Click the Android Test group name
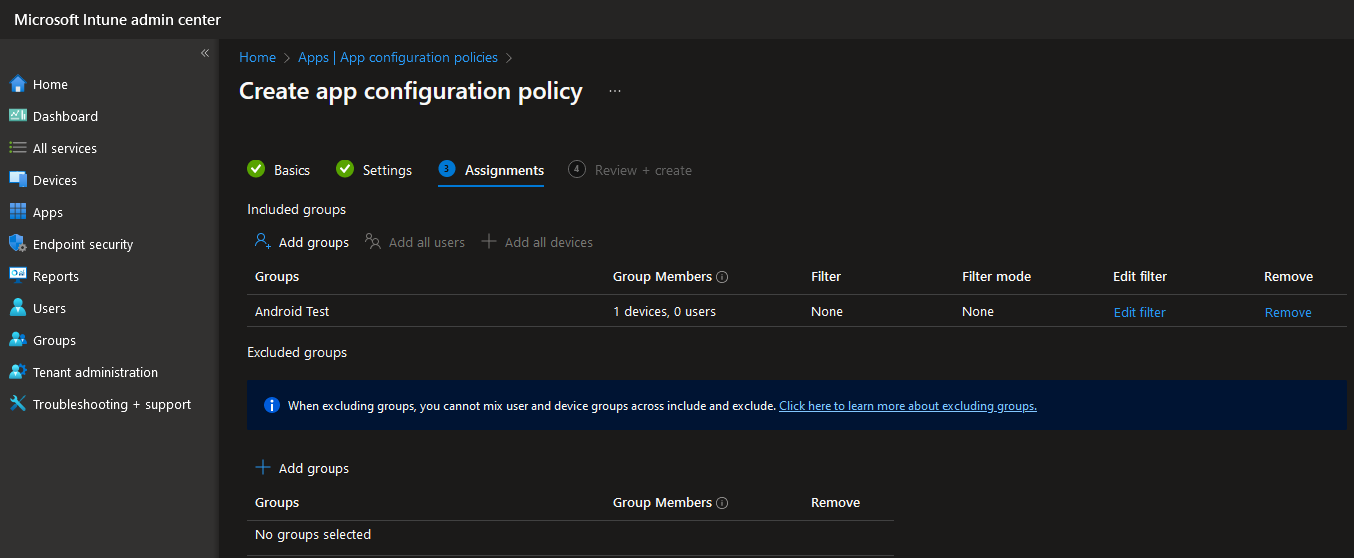The height and width of the screenshot is (558, 1354). [x=292, y=311]
